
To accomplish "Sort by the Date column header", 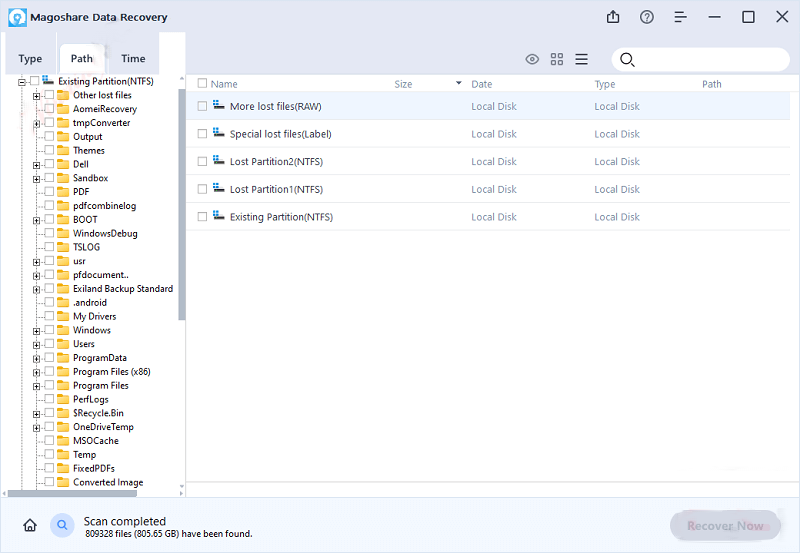I will coord(482,84).
